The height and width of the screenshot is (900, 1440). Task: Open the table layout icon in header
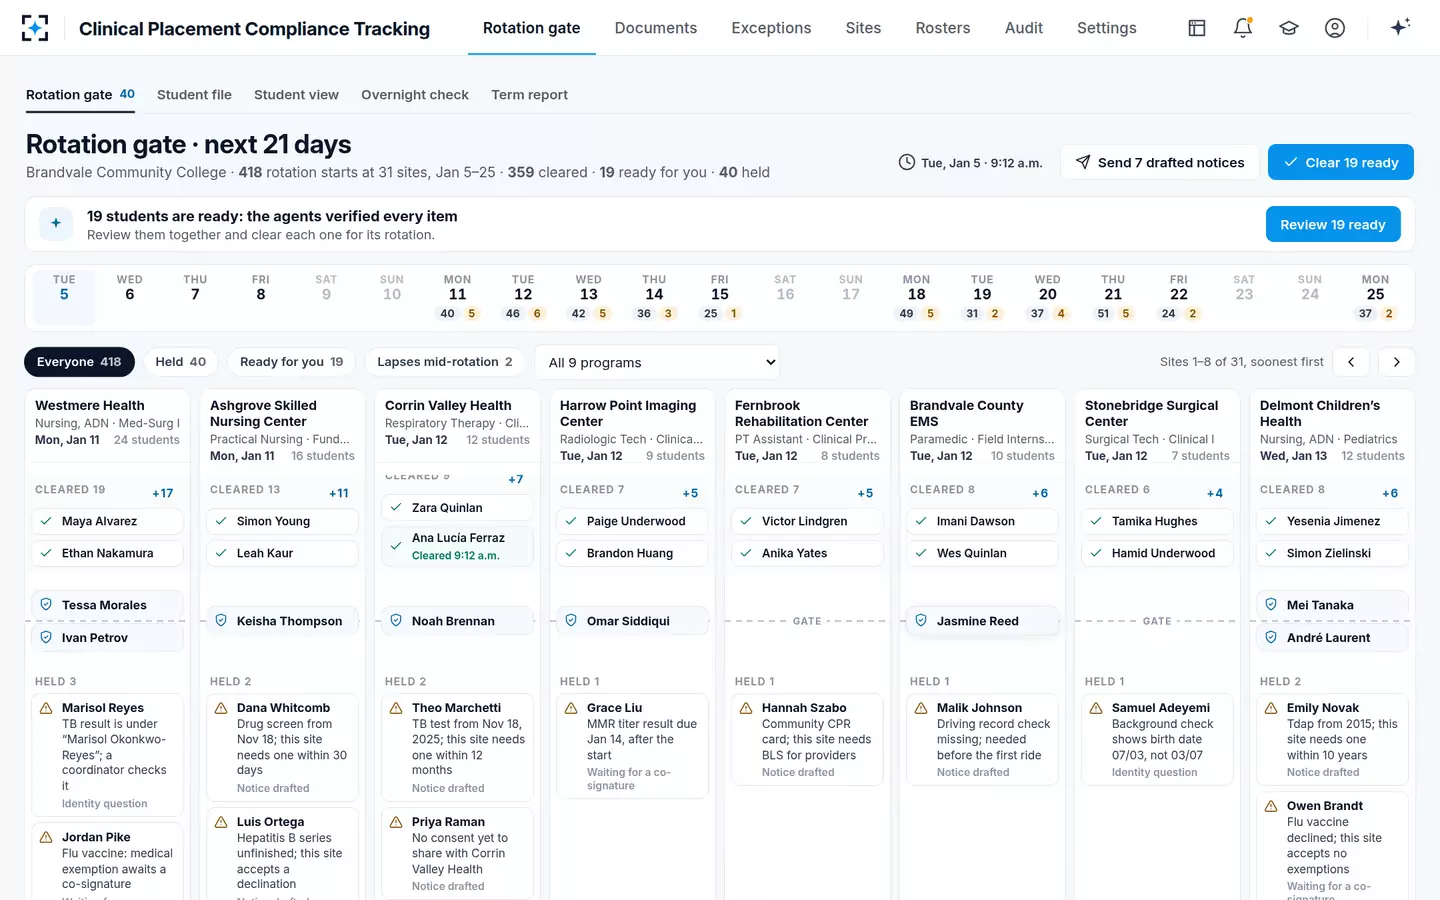(1197, 28)
